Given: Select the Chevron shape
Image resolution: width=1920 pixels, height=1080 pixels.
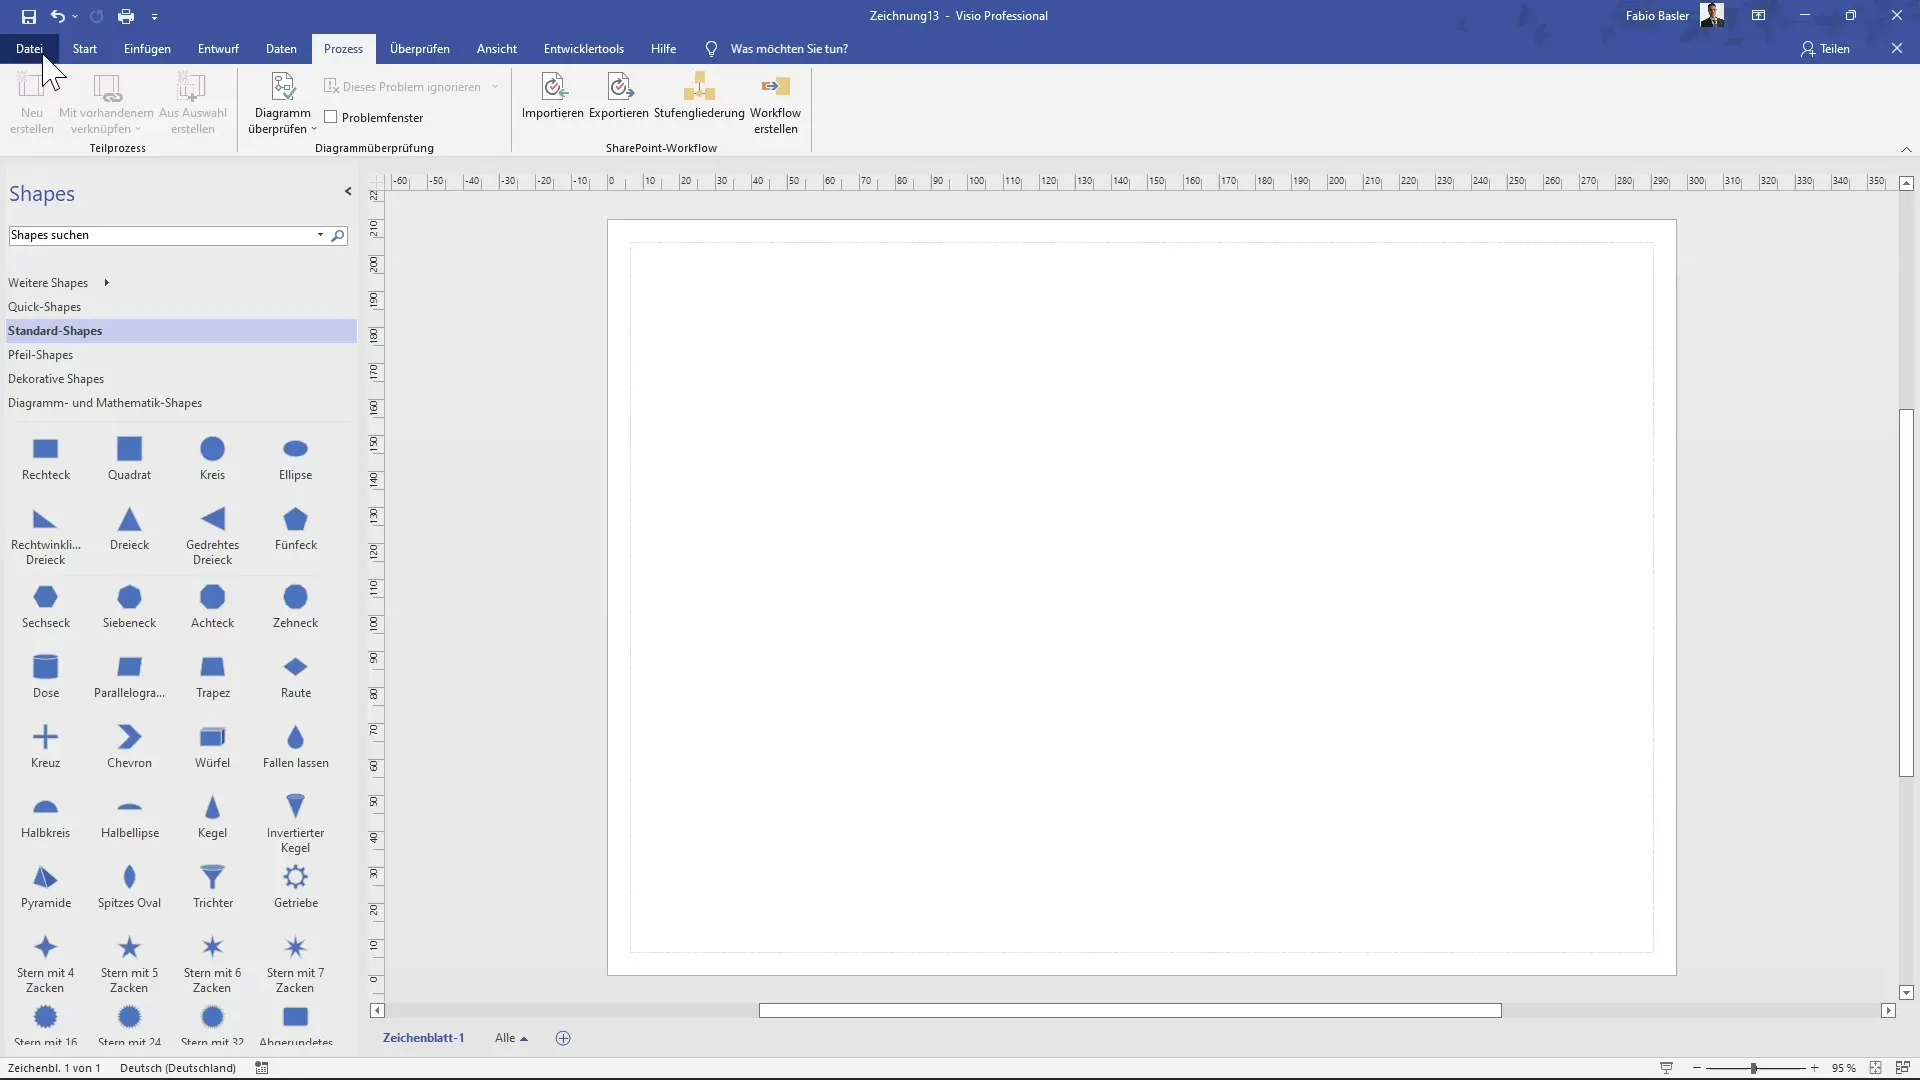Looking at the screenshot, I should pos(130,747).
